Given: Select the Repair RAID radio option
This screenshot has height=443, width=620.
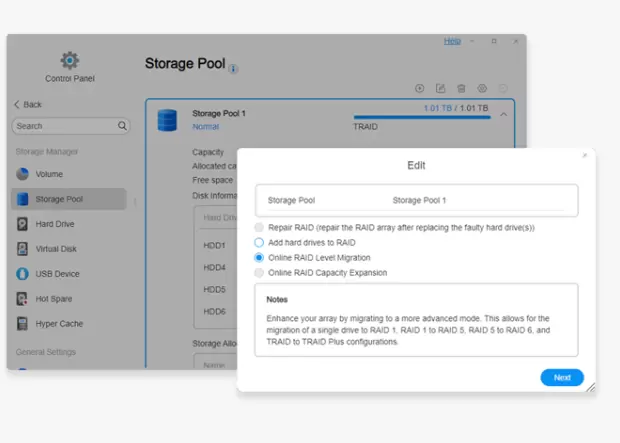Looking at the screenshot, I should [260, 227].
